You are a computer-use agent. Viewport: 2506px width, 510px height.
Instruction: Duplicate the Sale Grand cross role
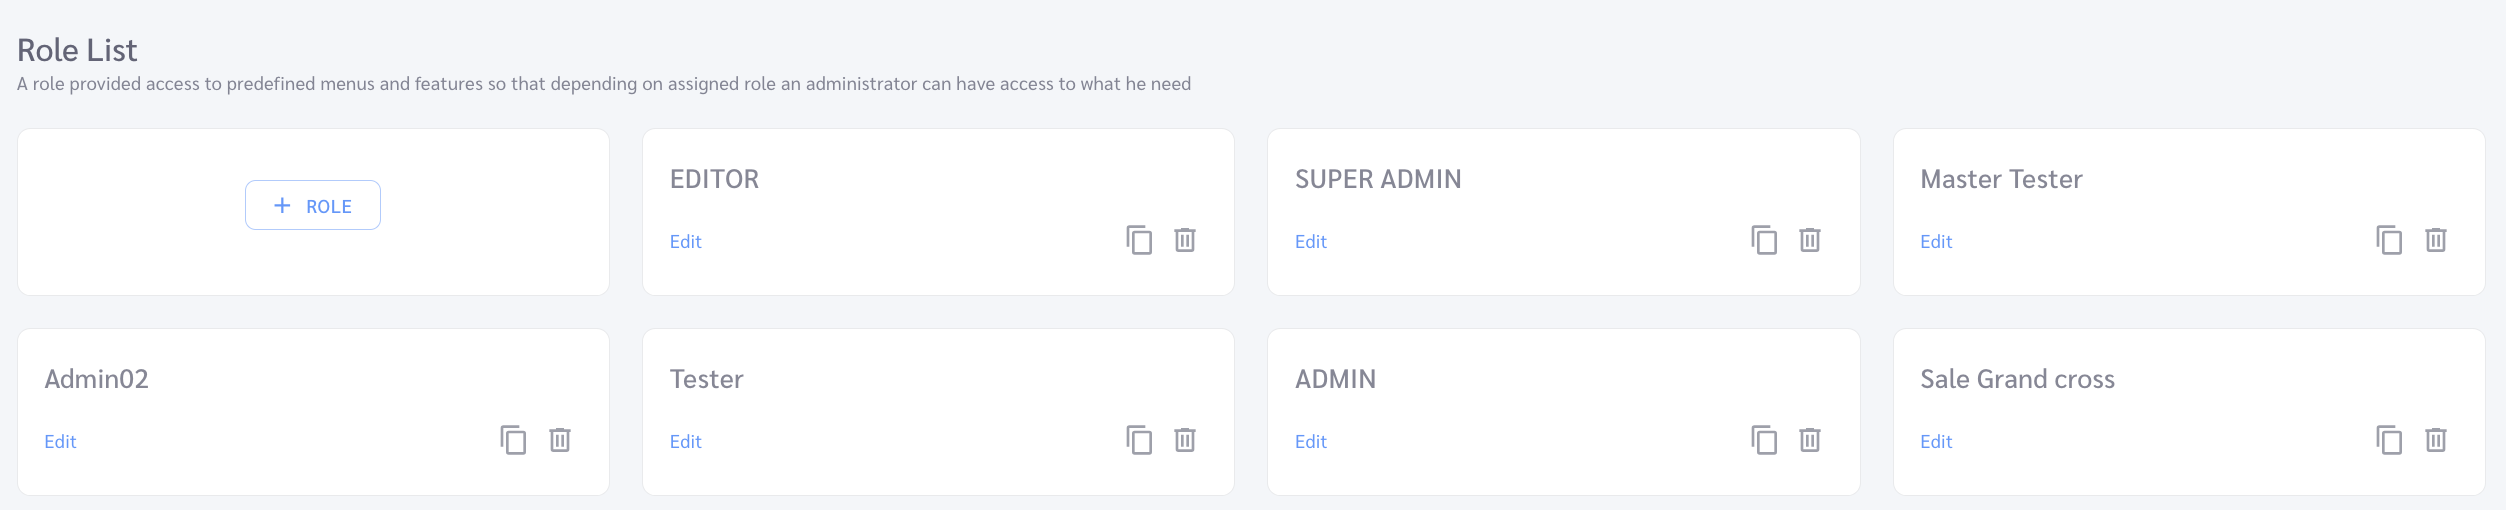pos(2389,440)
